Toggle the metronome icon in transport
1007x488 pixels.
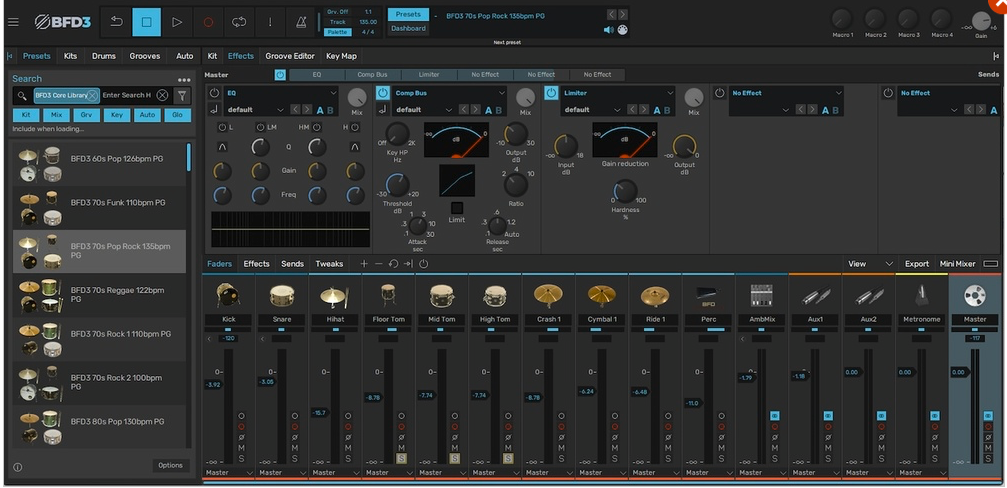pos(301,22)
